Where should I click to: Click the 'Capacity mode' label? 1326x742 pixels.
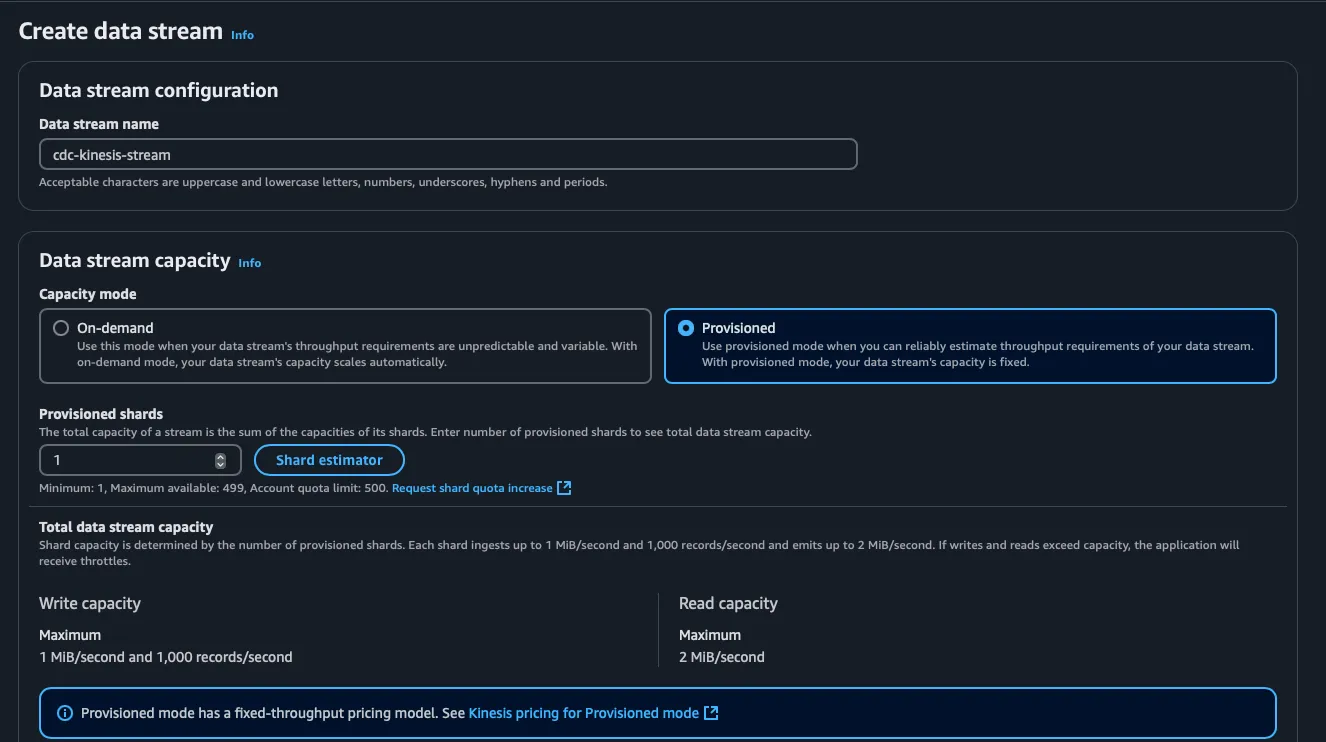click(88, 294)
